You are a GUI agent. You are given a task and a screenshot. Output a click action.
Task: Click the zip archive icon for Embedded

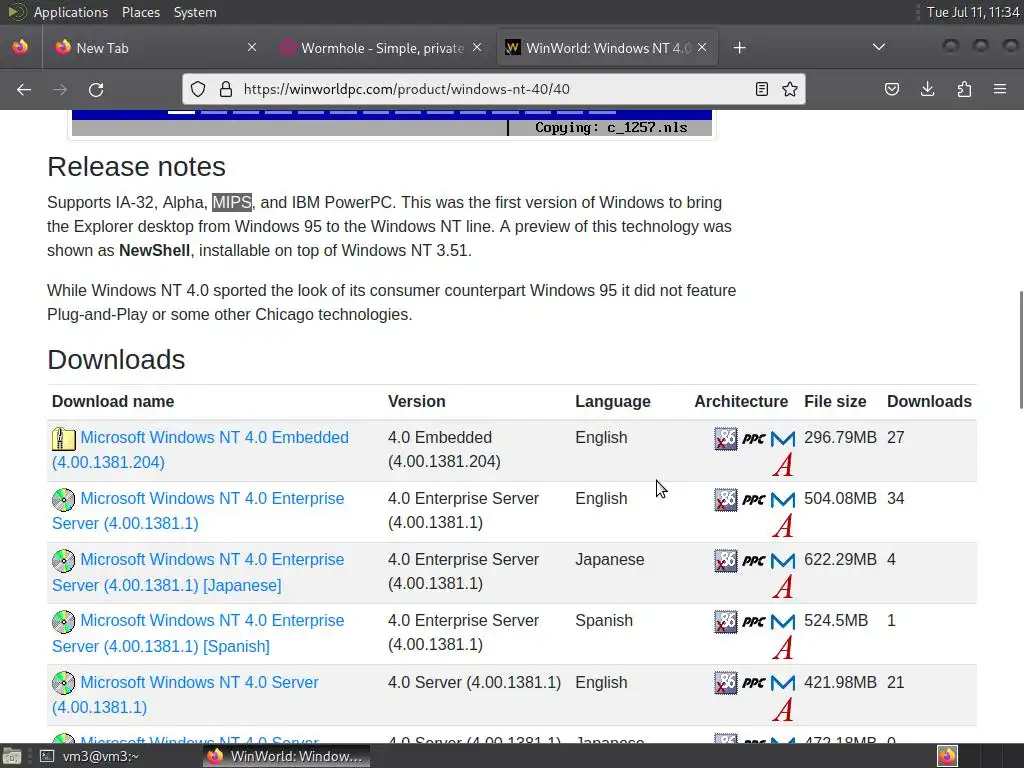pos(63,438)
